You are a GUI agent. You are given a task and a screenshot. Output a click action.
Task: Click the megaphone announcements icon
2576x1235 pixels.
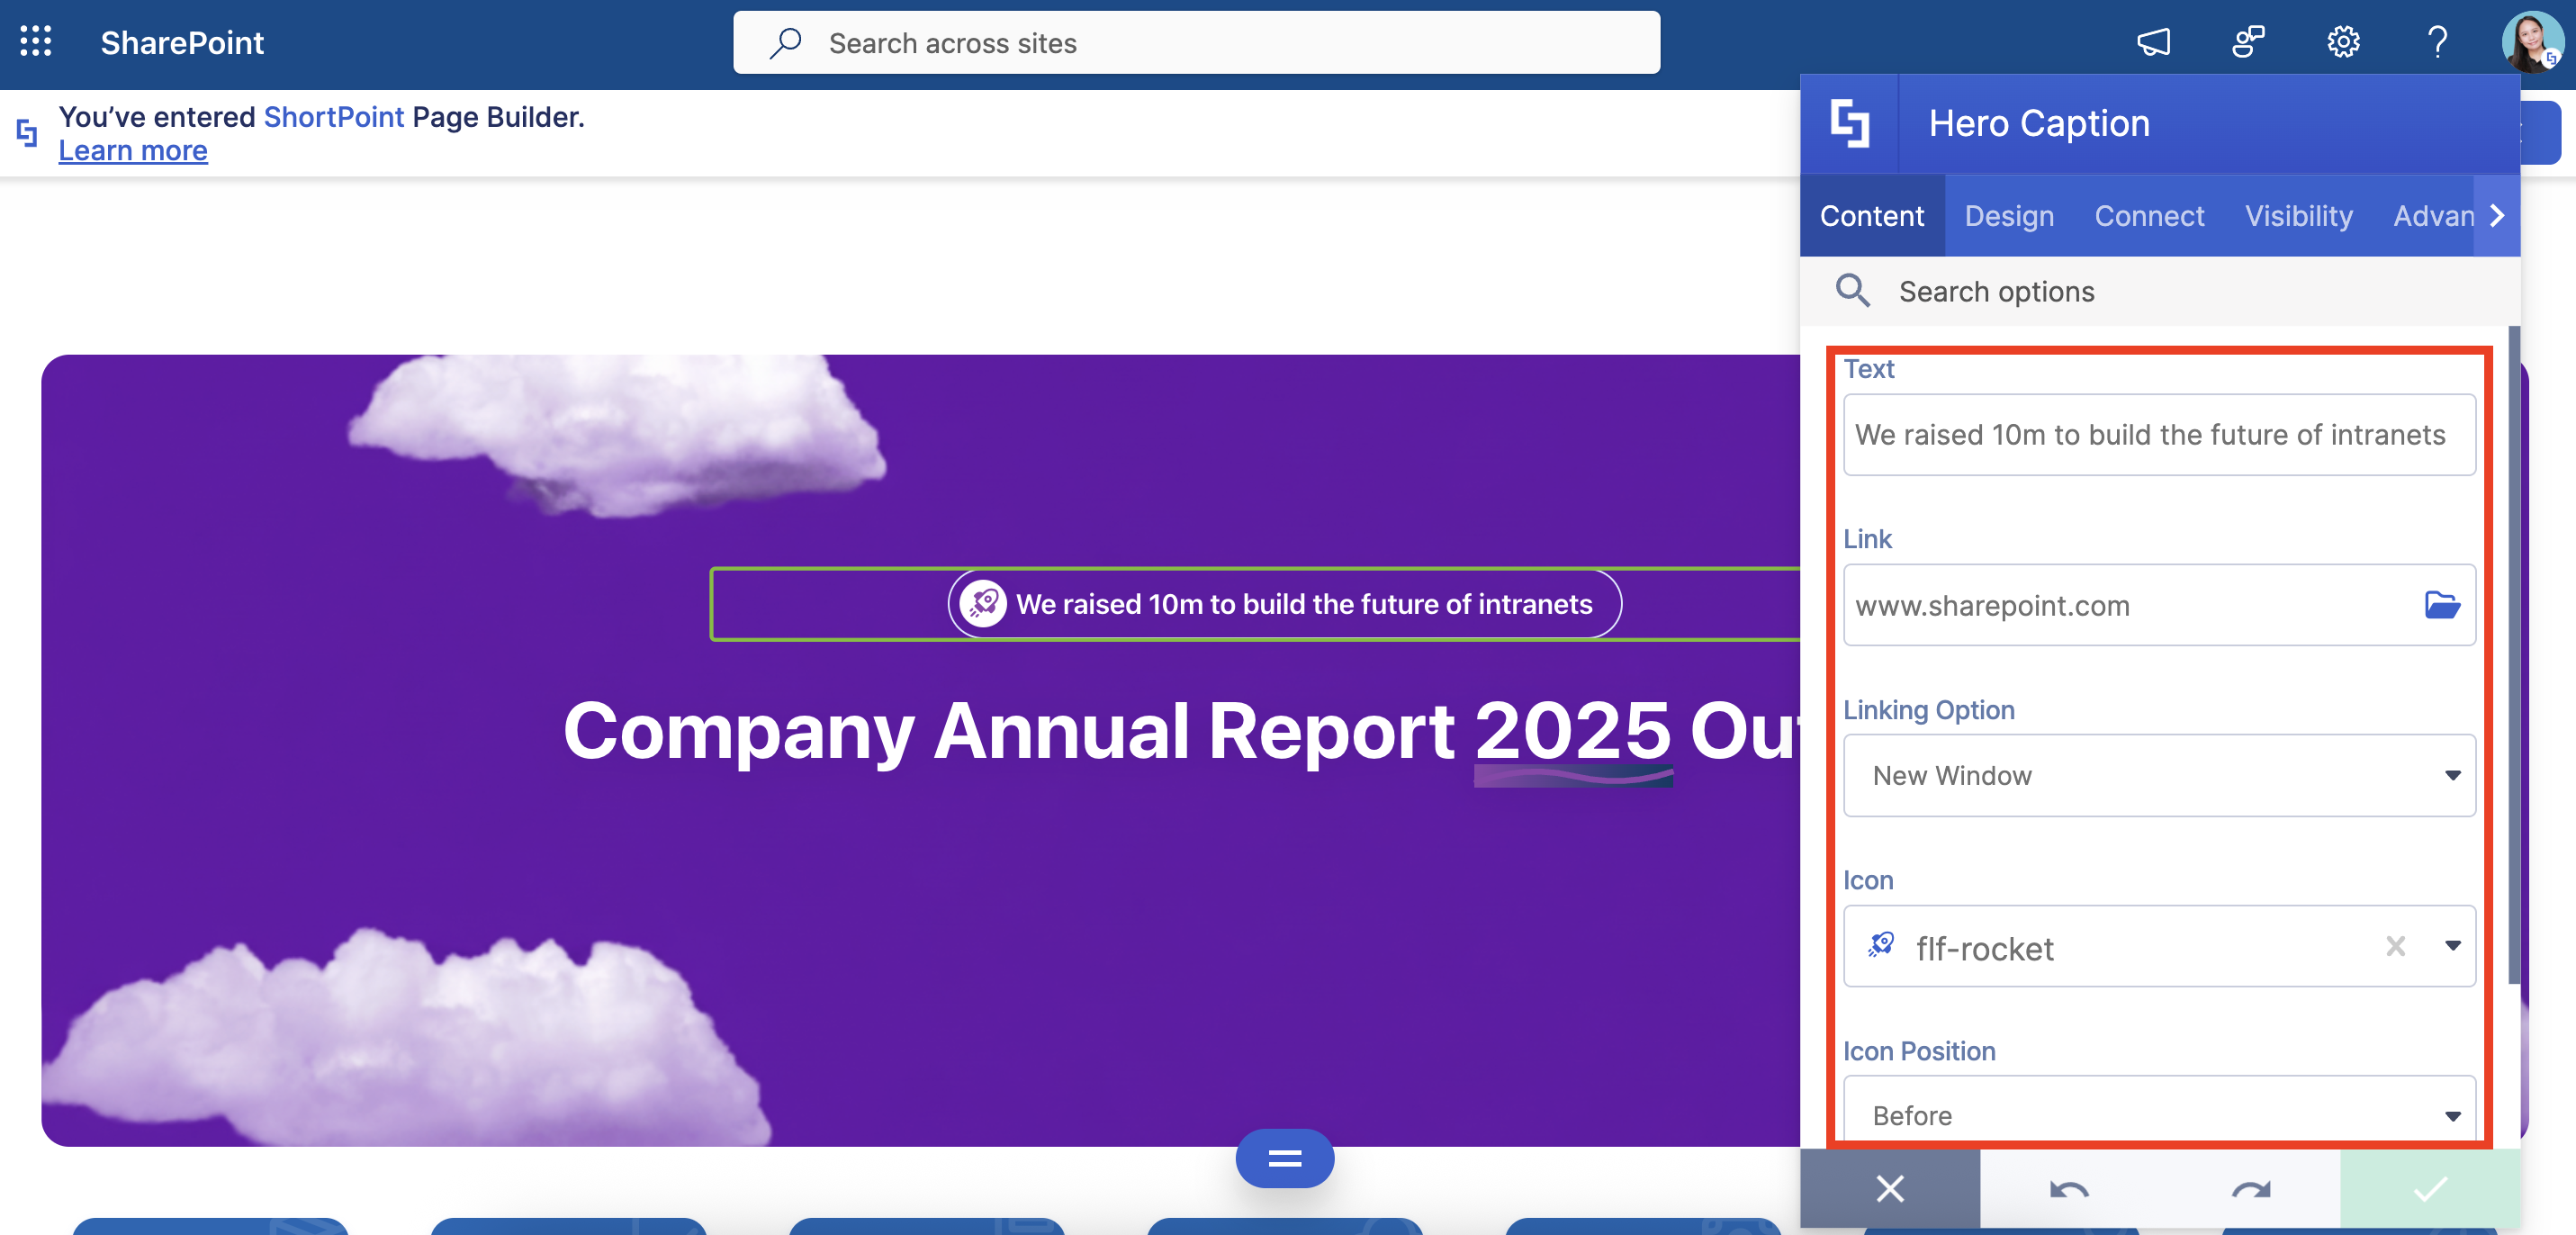(2153, 42)
